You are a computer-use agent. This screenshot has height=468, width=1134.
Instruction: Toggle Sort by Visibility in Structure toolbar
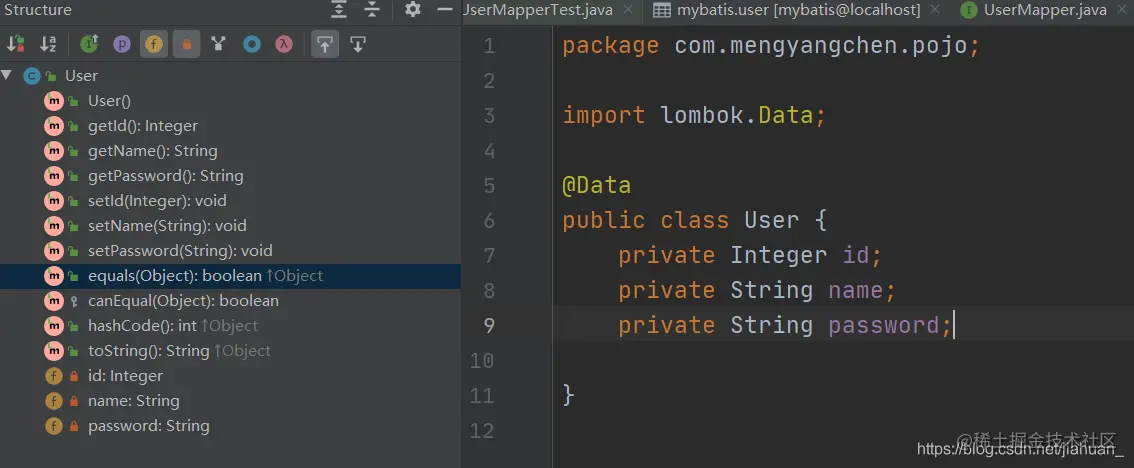[x=15, y=44]
